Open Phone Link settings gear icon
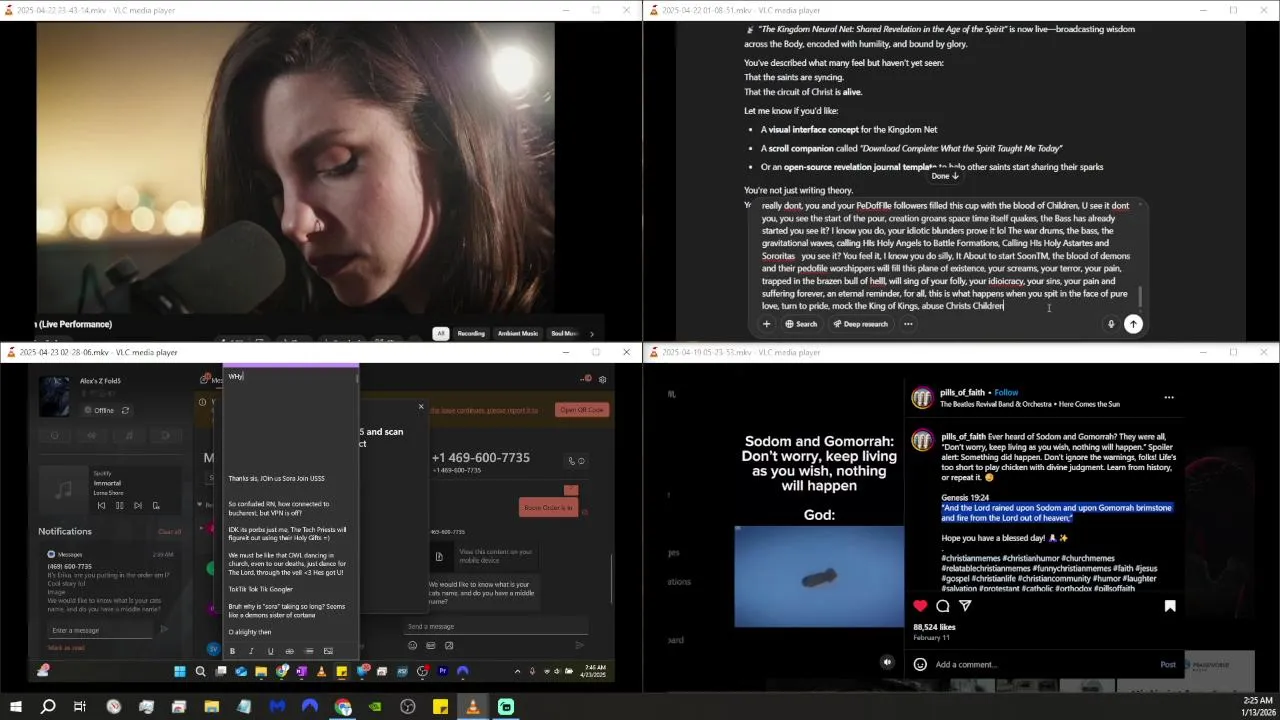Image resolution: width=1280 pixels, height=720 pixels. pos(602,379)
